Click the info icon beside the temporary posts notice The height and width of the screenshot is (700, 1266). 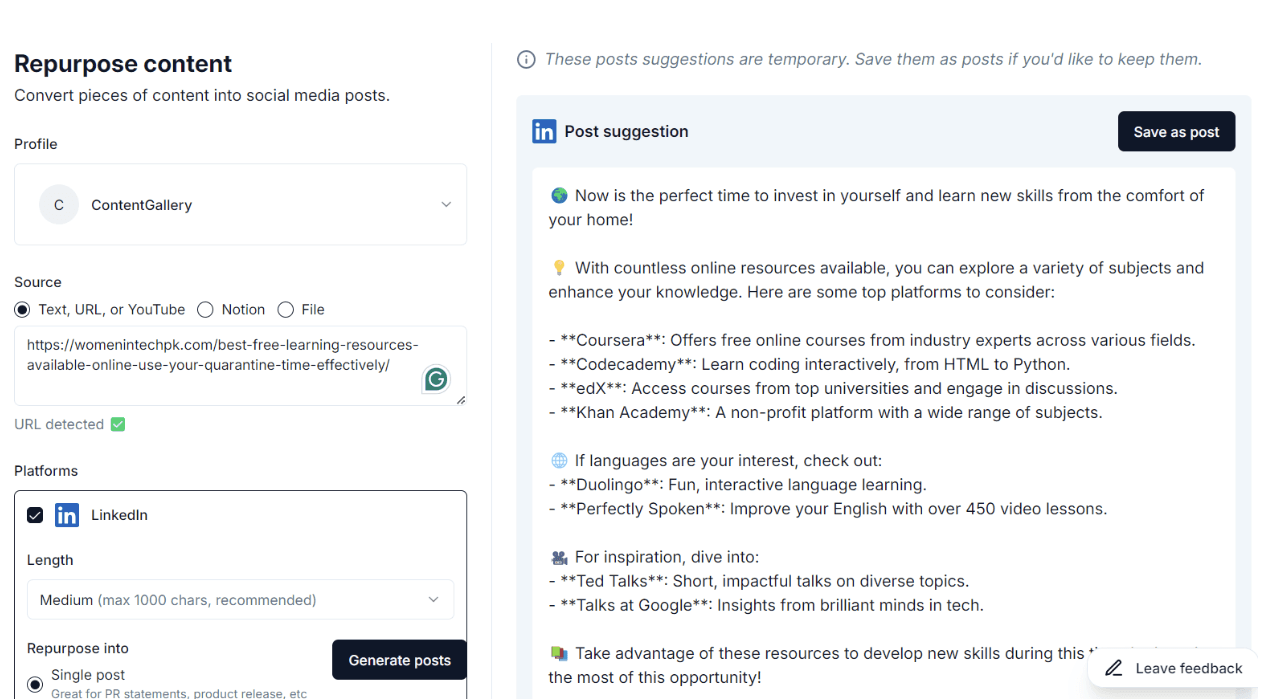click(x=526, y=59)
